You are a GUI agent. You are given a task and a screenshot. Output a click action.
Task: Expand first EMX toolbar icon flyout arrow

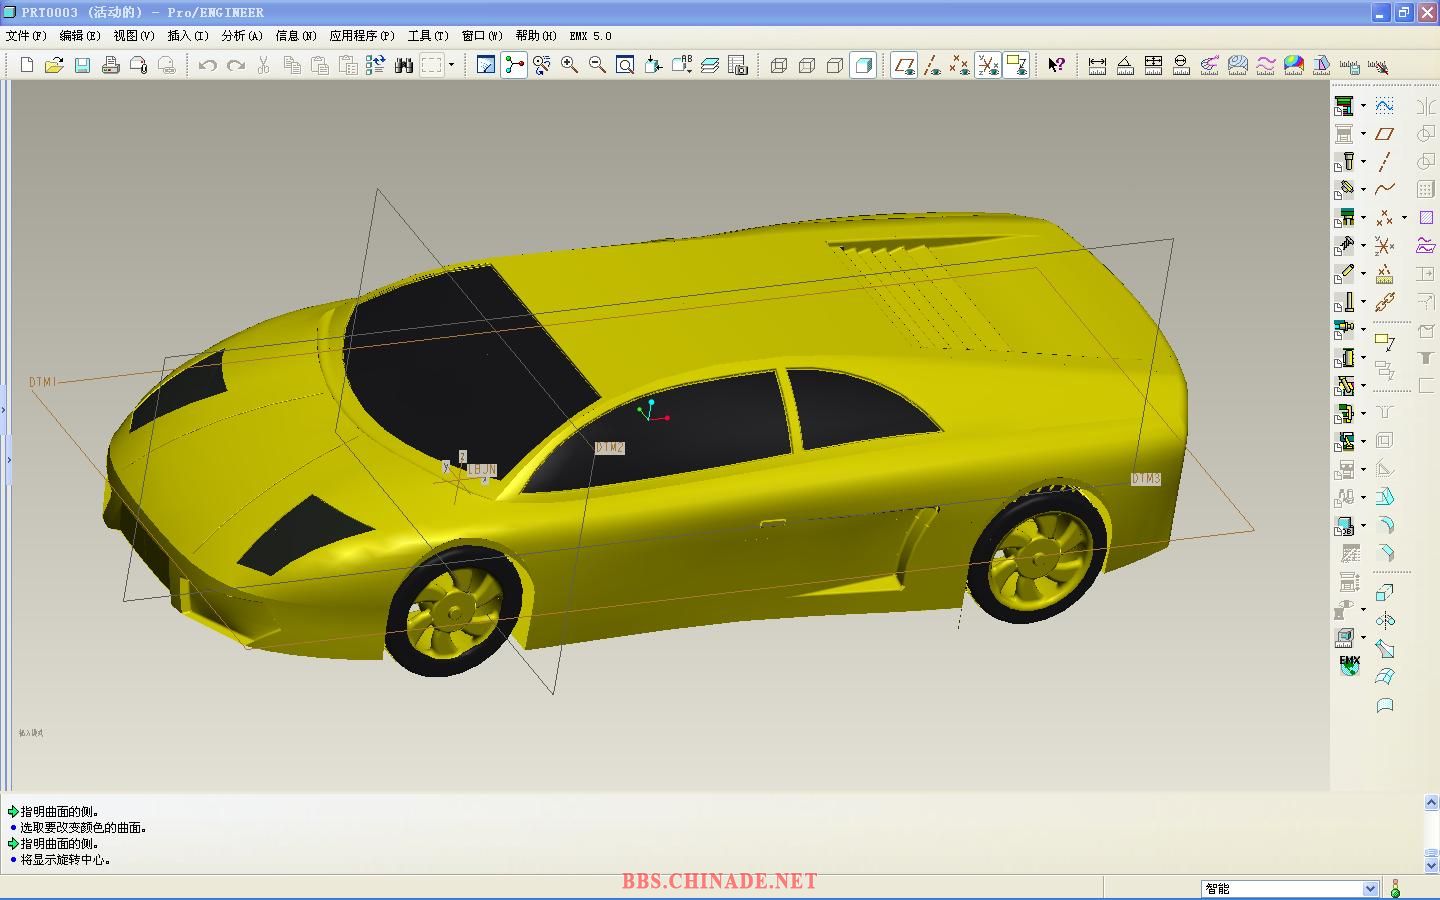point(1363,105)
